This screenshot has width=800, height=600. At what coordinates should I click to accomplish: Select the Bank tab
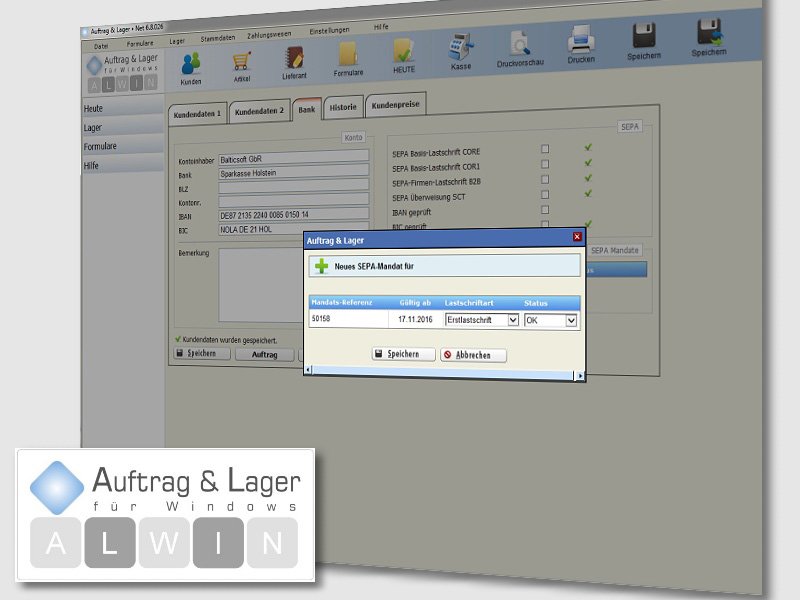pyautogui.click(x=307, y=109)
